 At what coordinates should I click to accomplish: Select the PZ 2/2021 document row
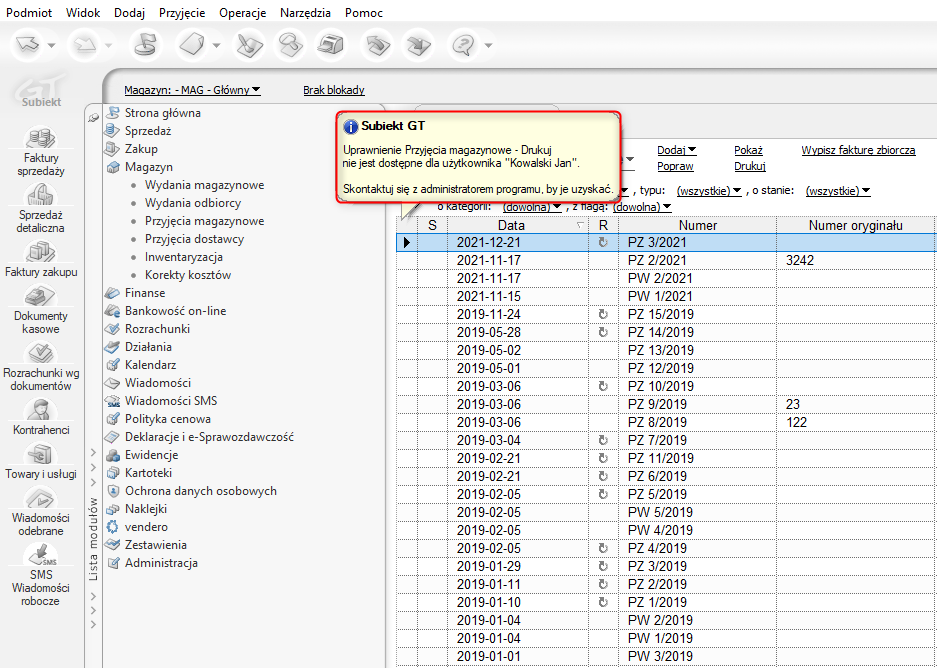click(x=656, y=260)
